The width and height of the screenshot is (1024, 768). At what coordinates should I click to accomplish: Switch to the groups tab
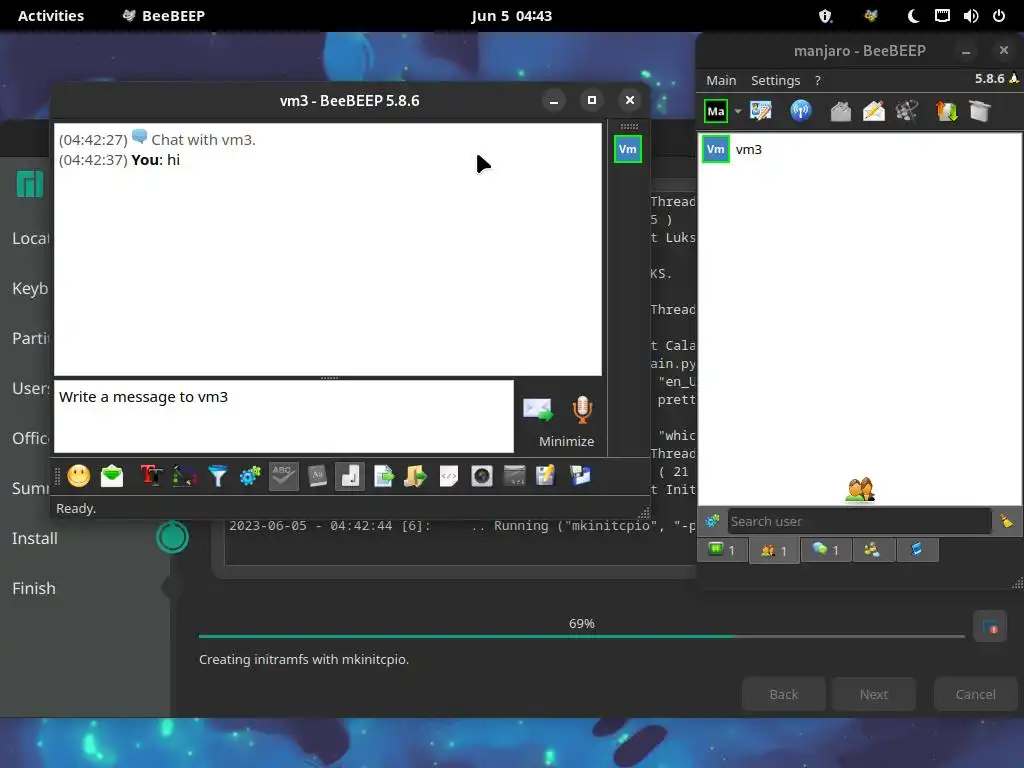pyautogui.click(x=872, y=551)
